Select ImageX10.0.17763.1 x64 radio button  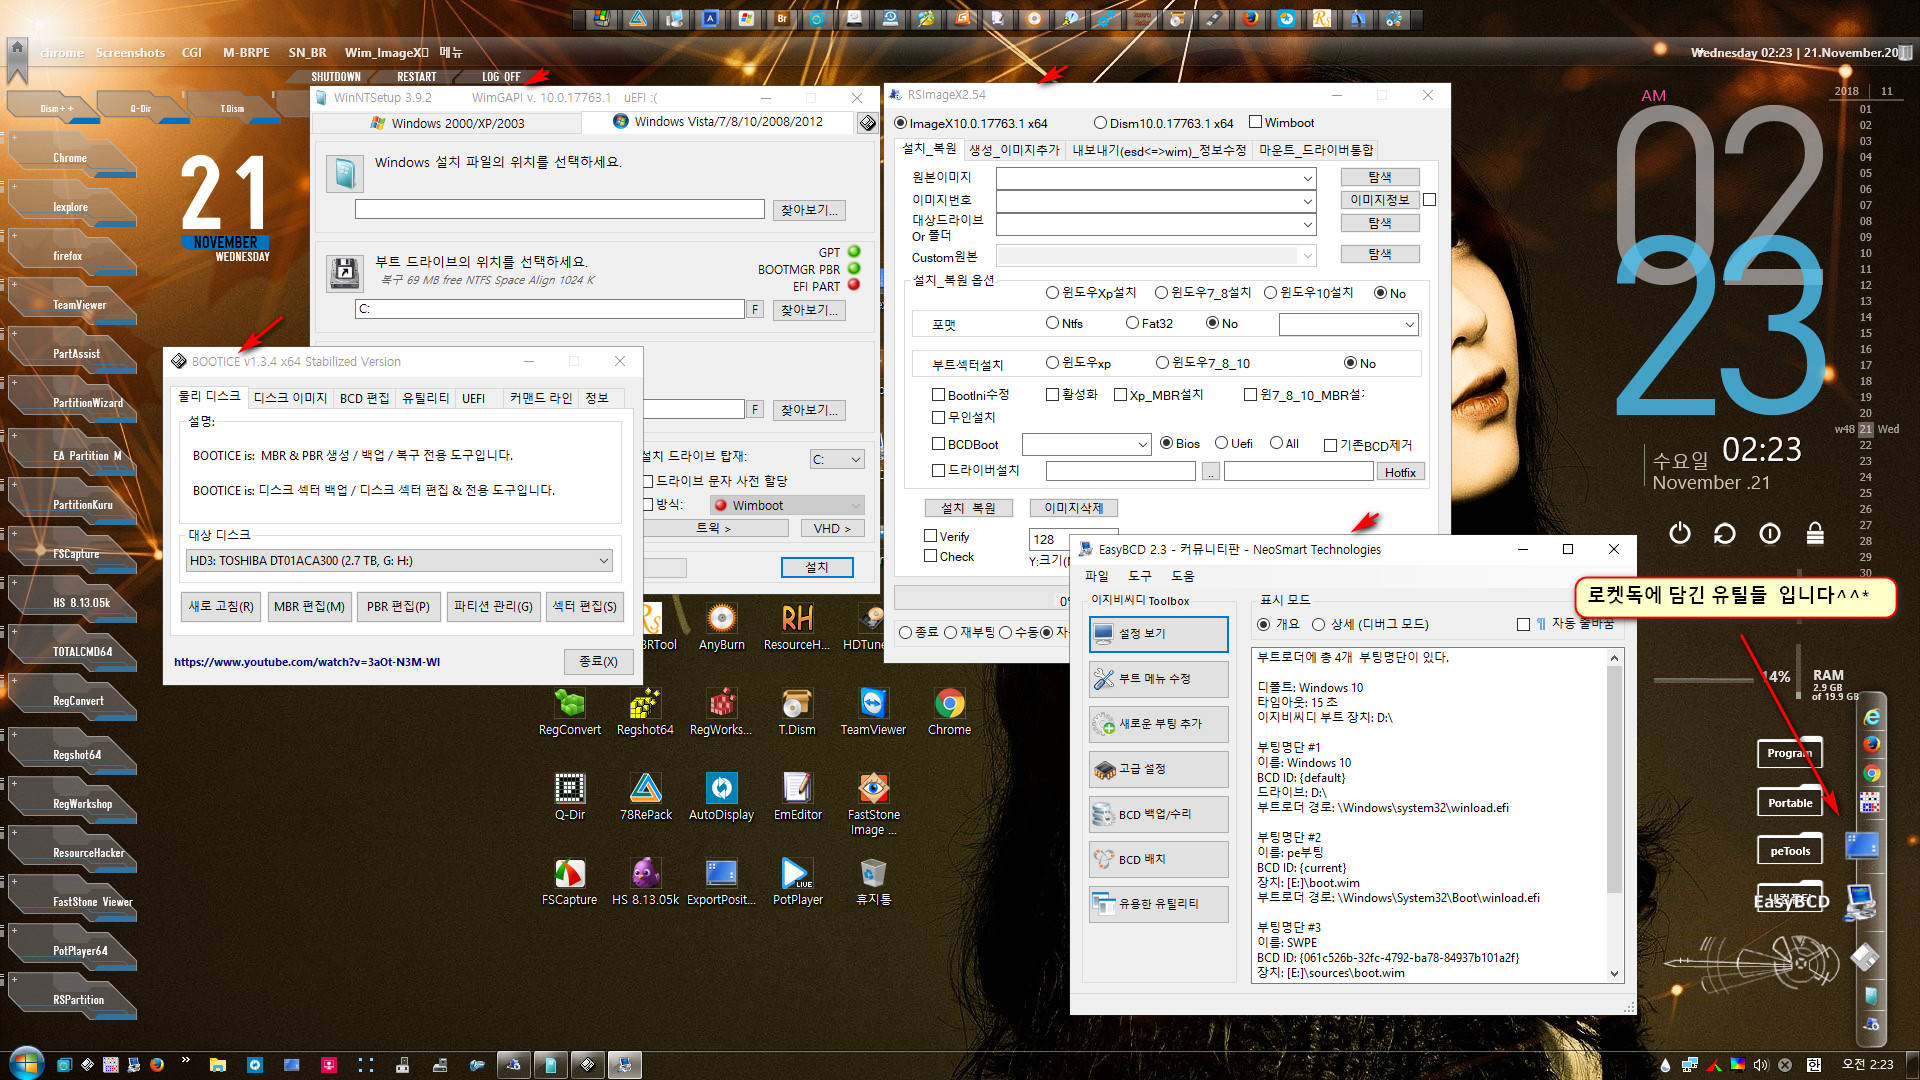point(901,123)
